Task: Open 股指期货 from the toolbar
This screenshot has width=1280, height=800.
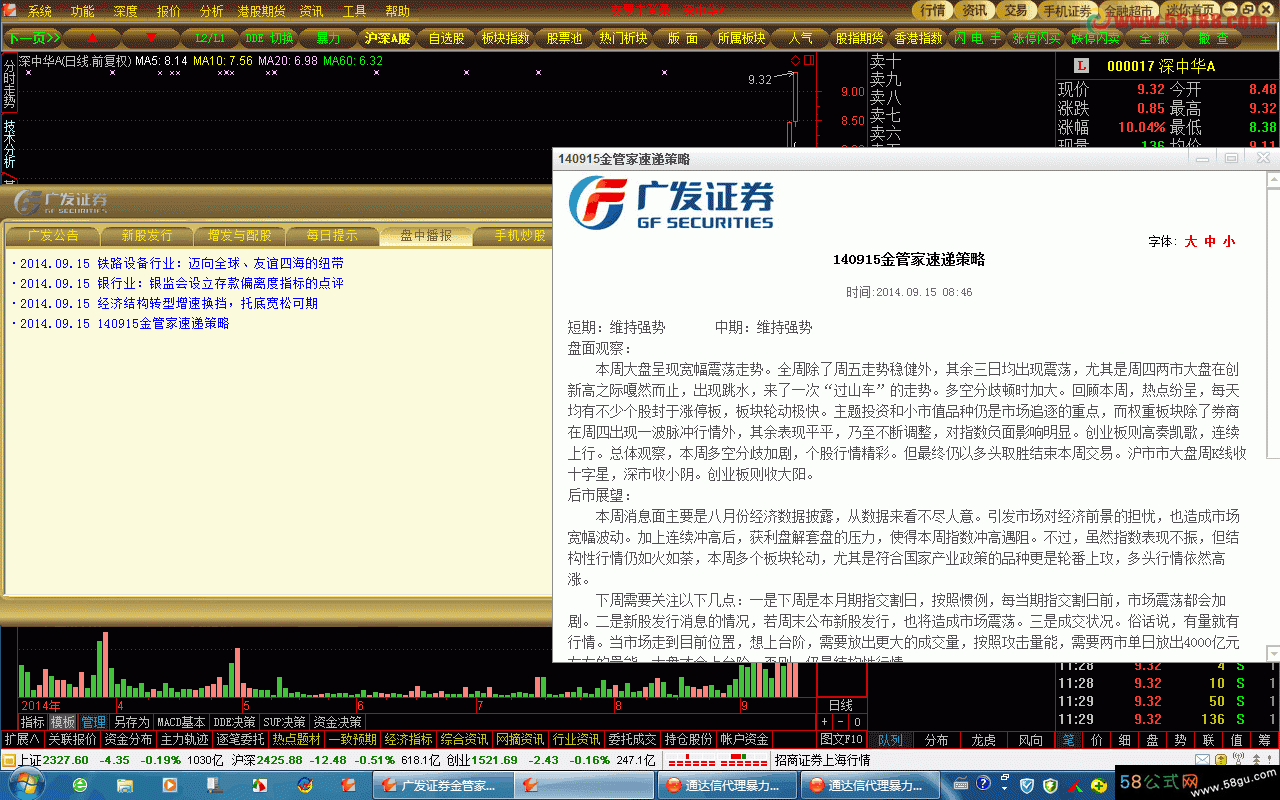Action: point(859,38)
